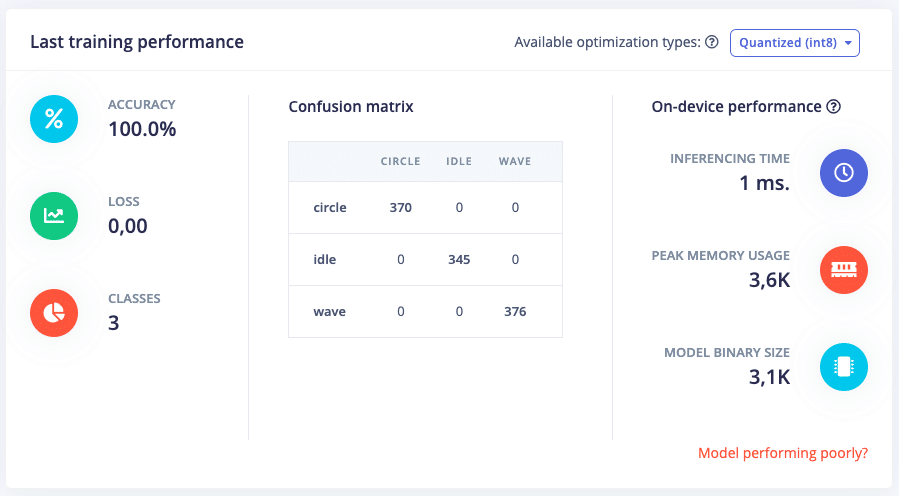Viewport: 899px width, 496px height.
Task: Open help icon next to optimization types
Action: (x=712, y=42)
